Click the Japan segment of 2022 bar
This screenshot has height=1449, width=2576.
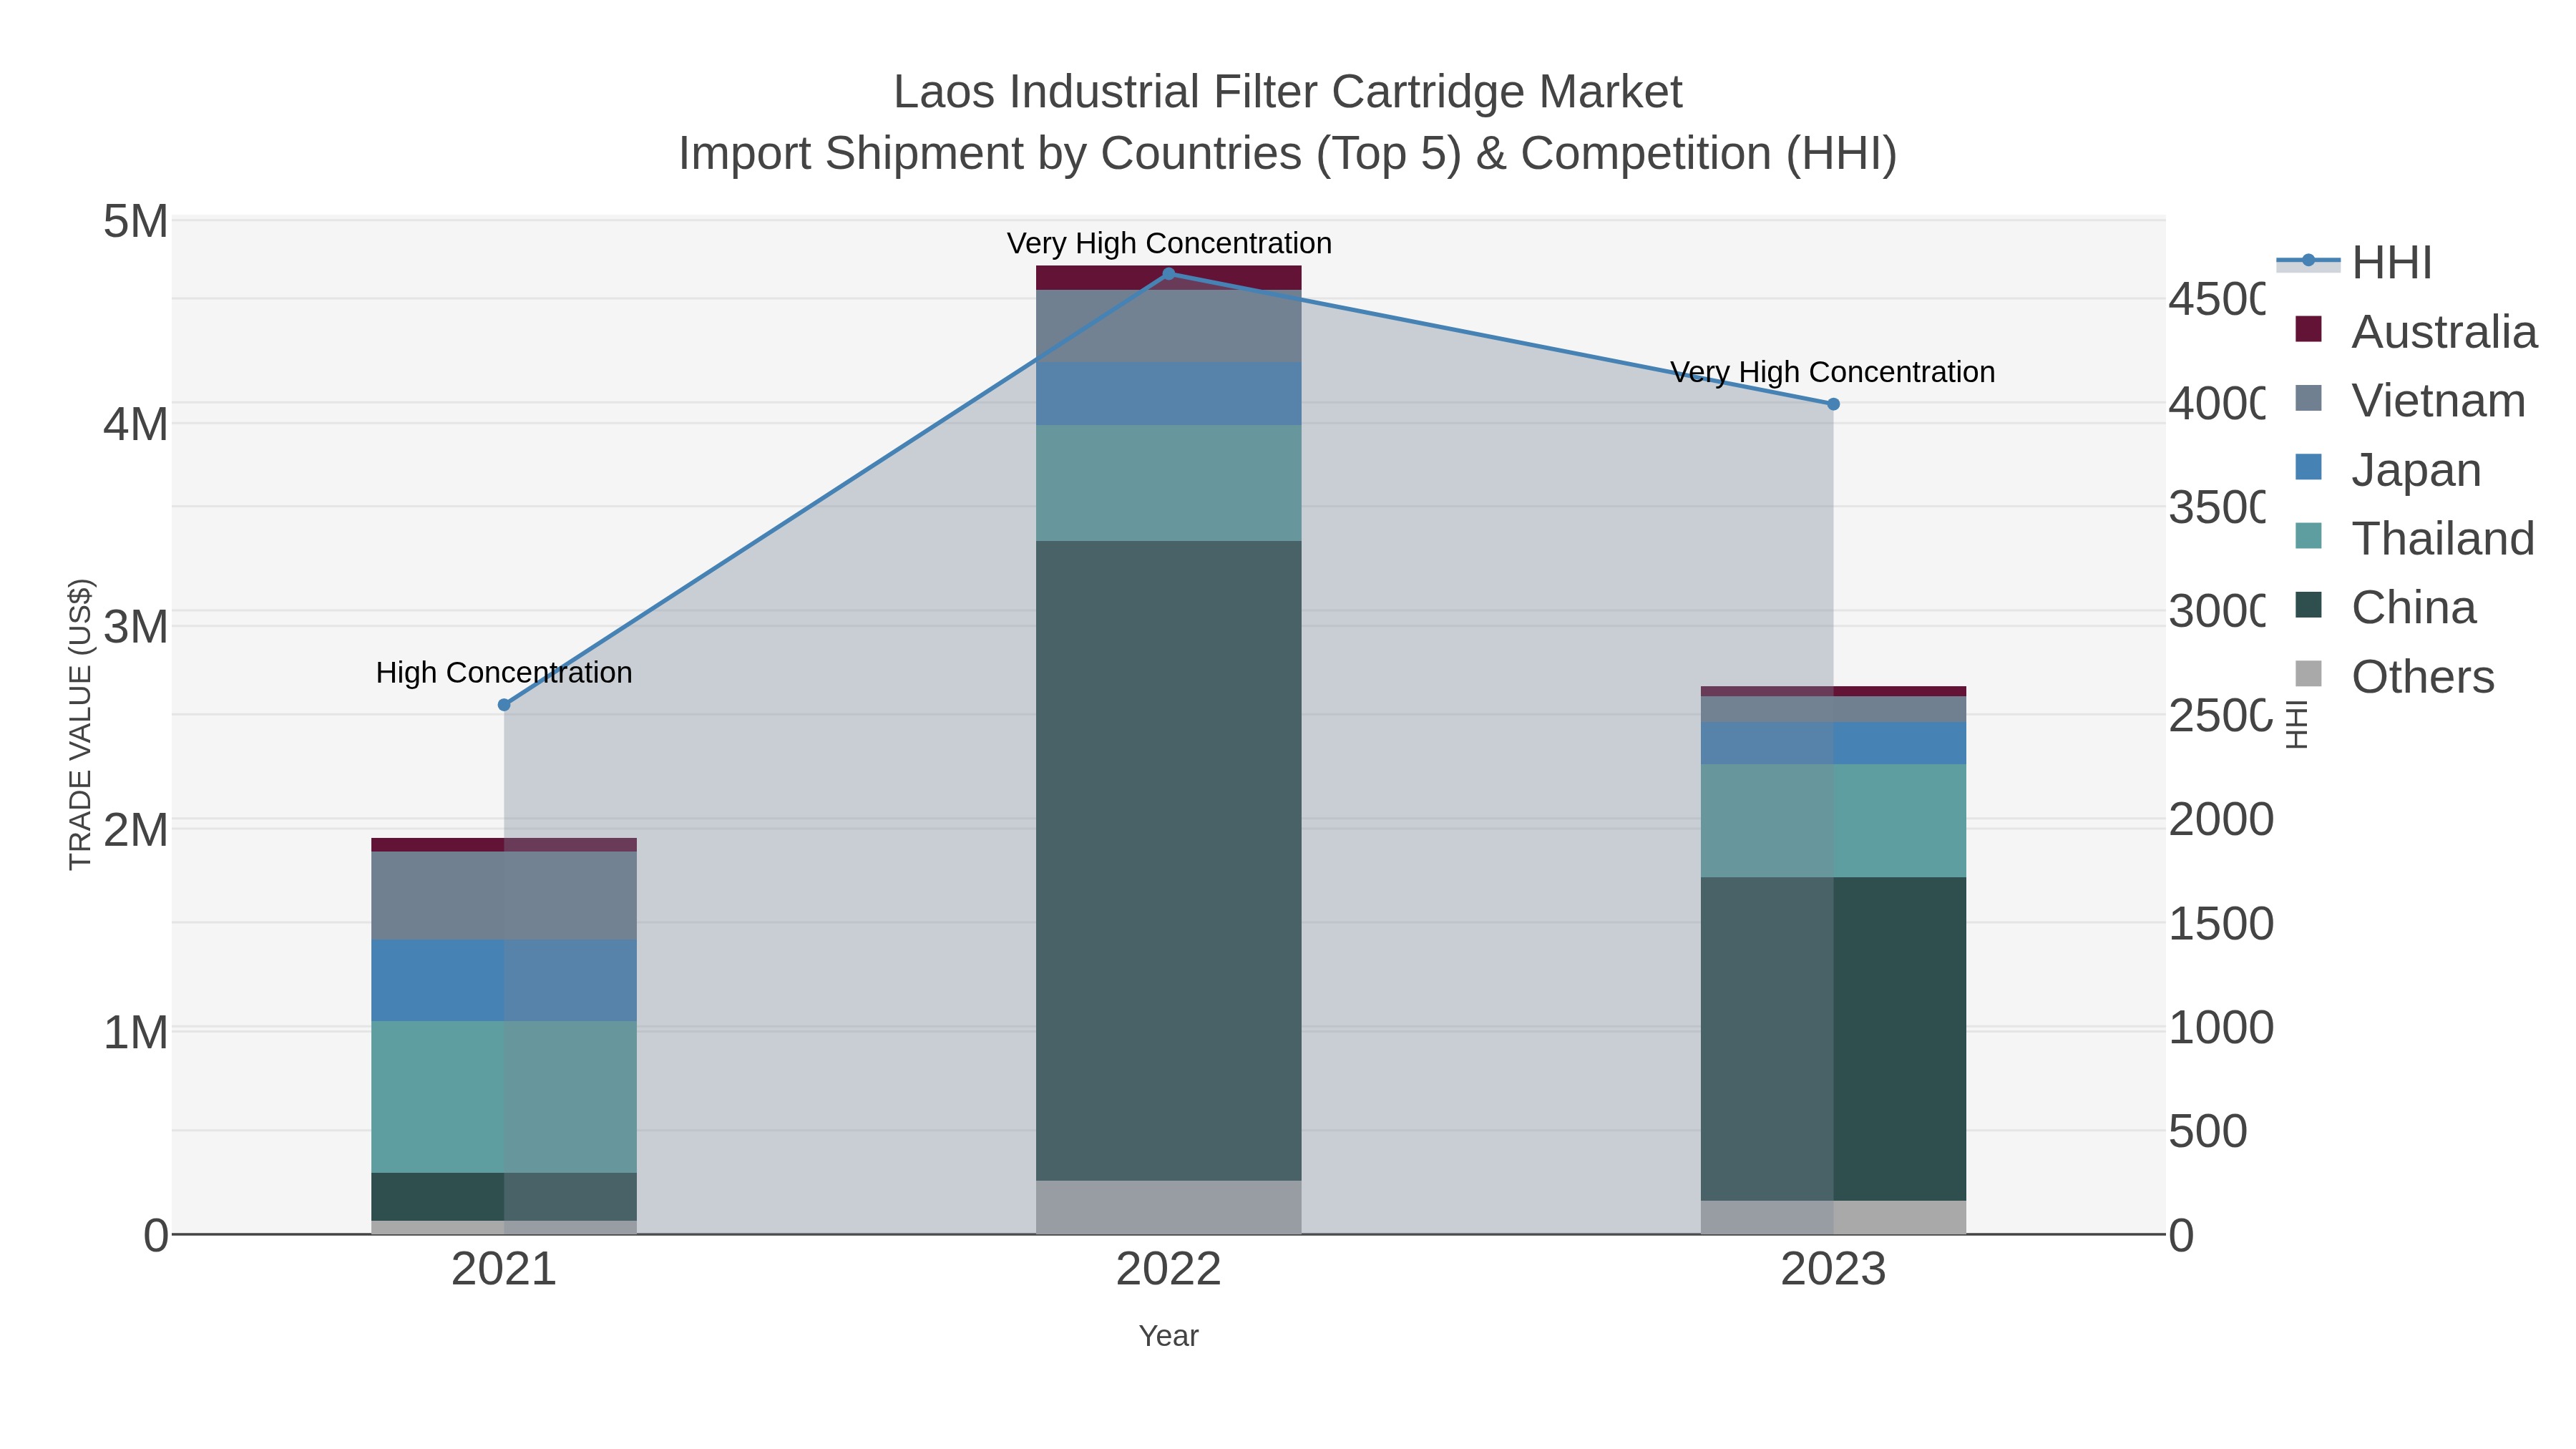tap(1169, 394)
